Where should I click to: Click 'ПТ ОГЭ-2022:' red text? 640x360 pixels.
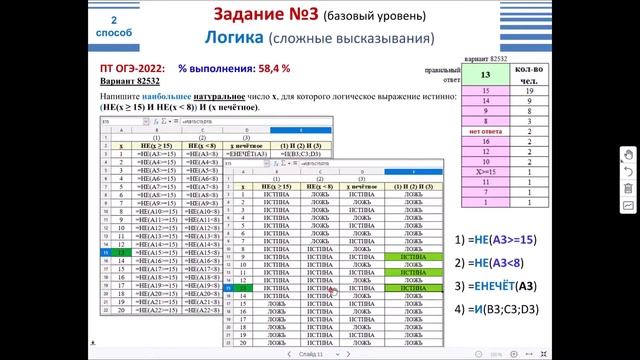pyautogui.click(x=133, y=69)
